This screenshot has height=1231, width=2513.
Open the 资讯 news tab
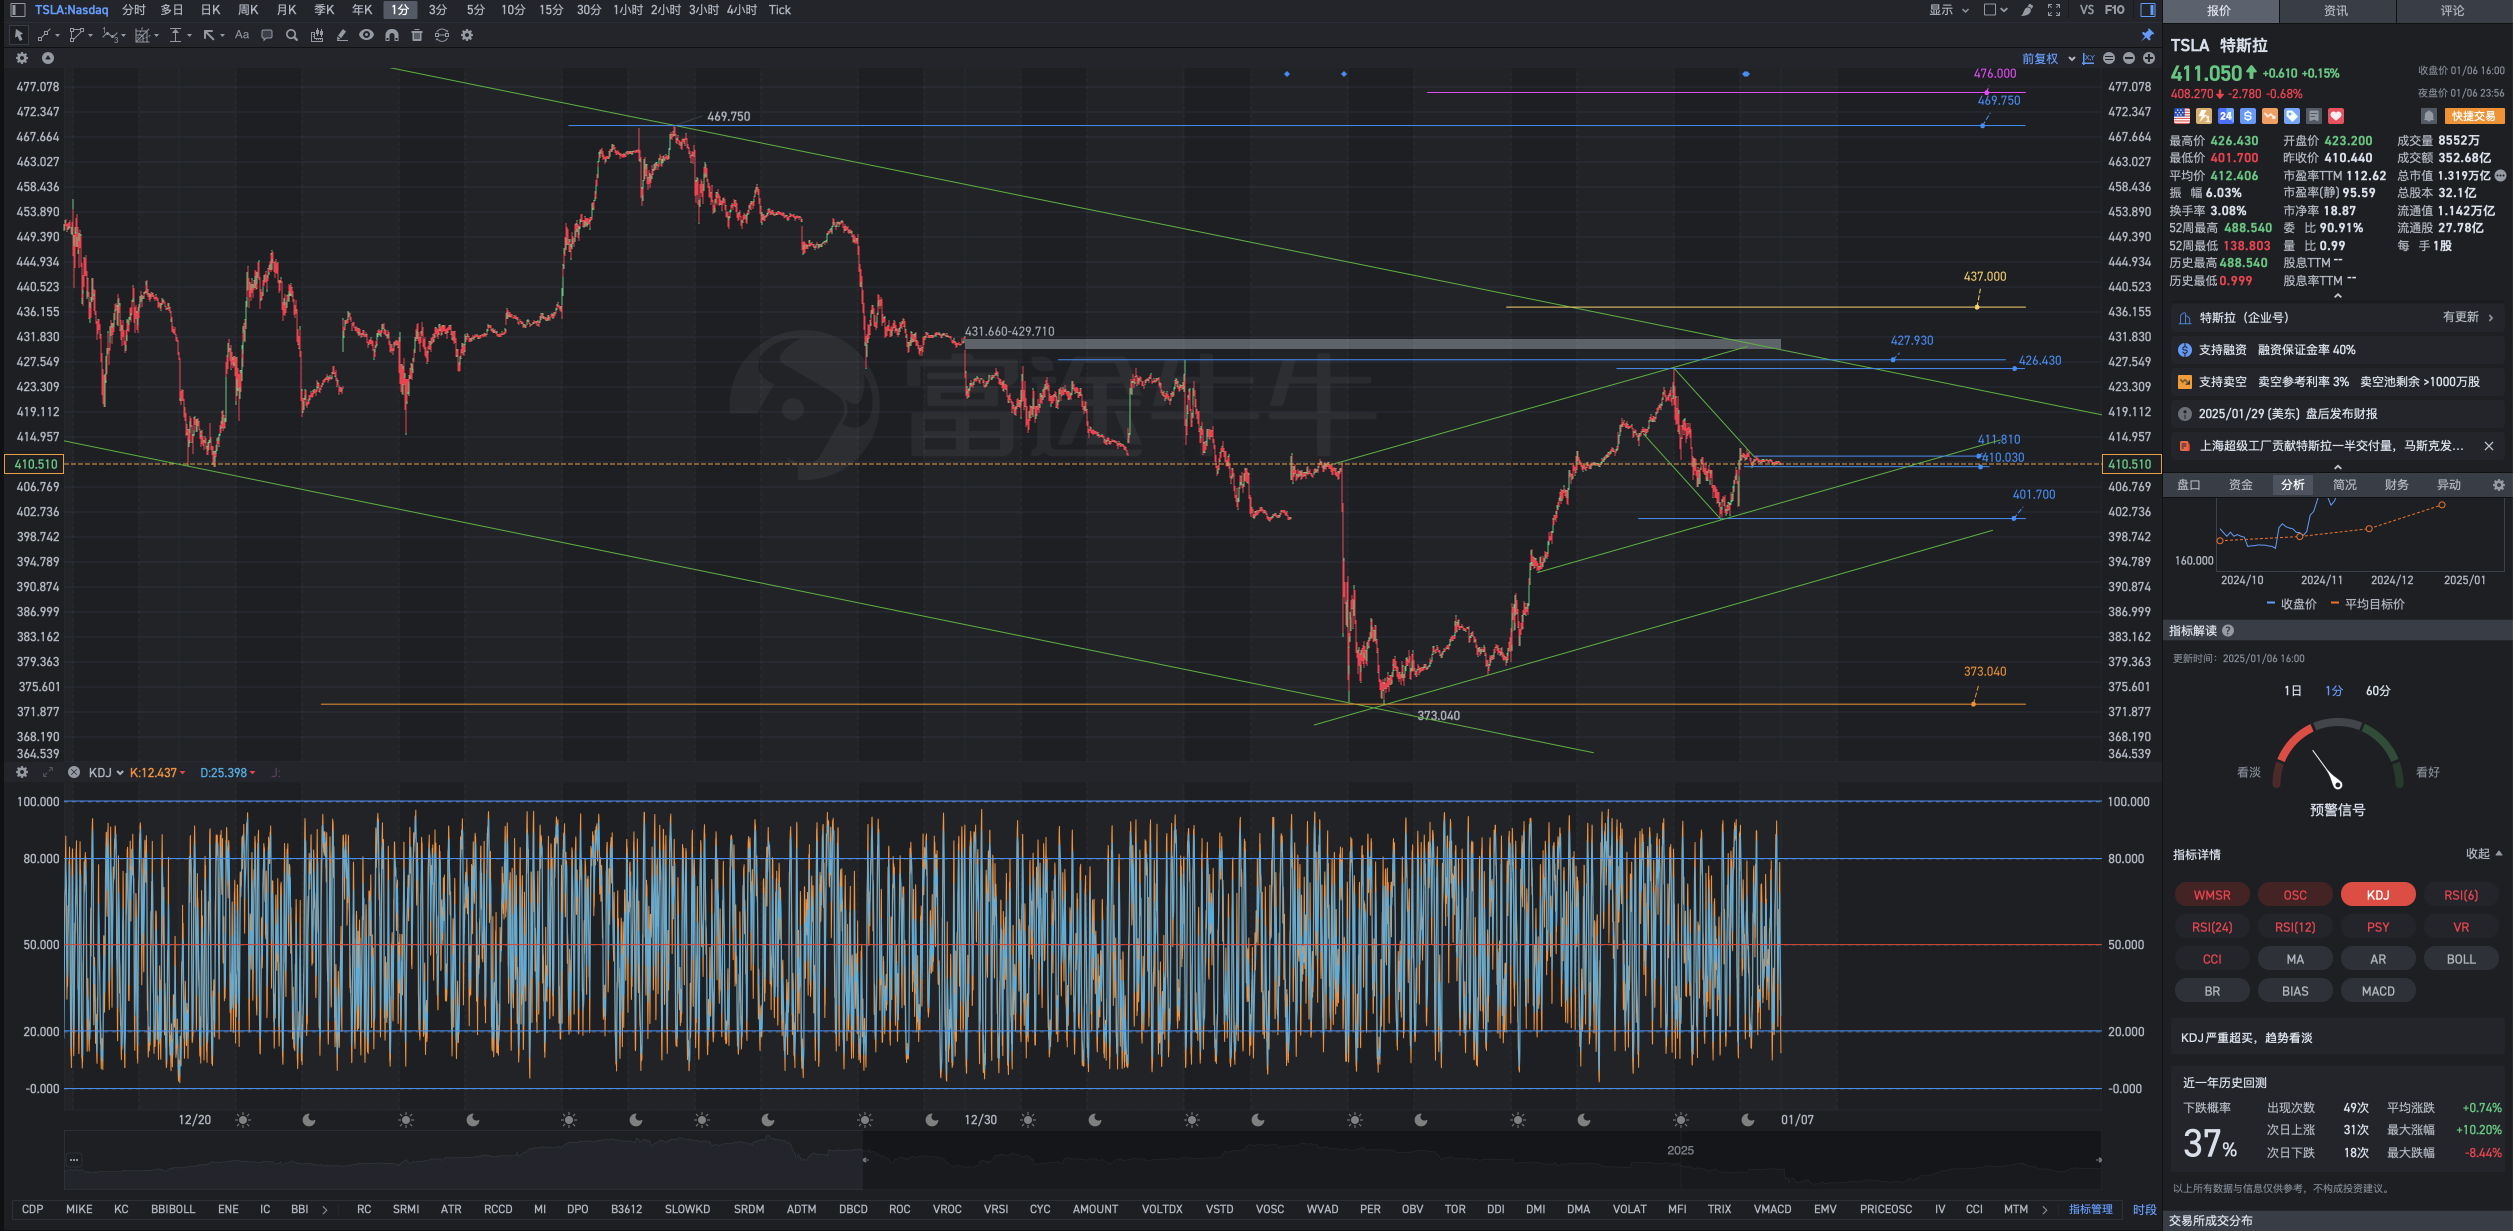tap(2336, 11)
